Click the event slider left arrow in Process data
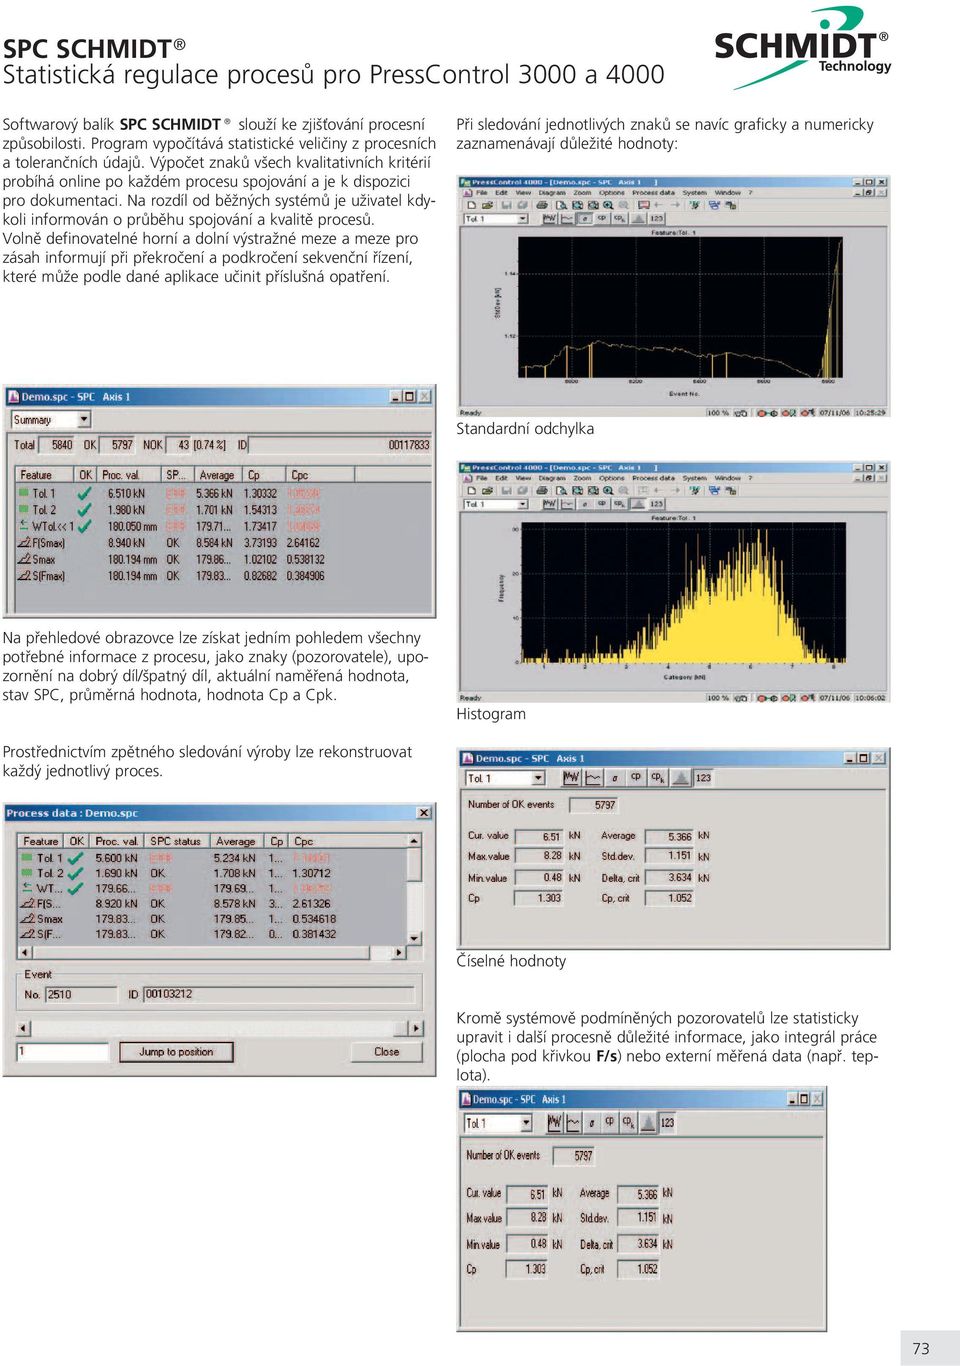 23,1028
